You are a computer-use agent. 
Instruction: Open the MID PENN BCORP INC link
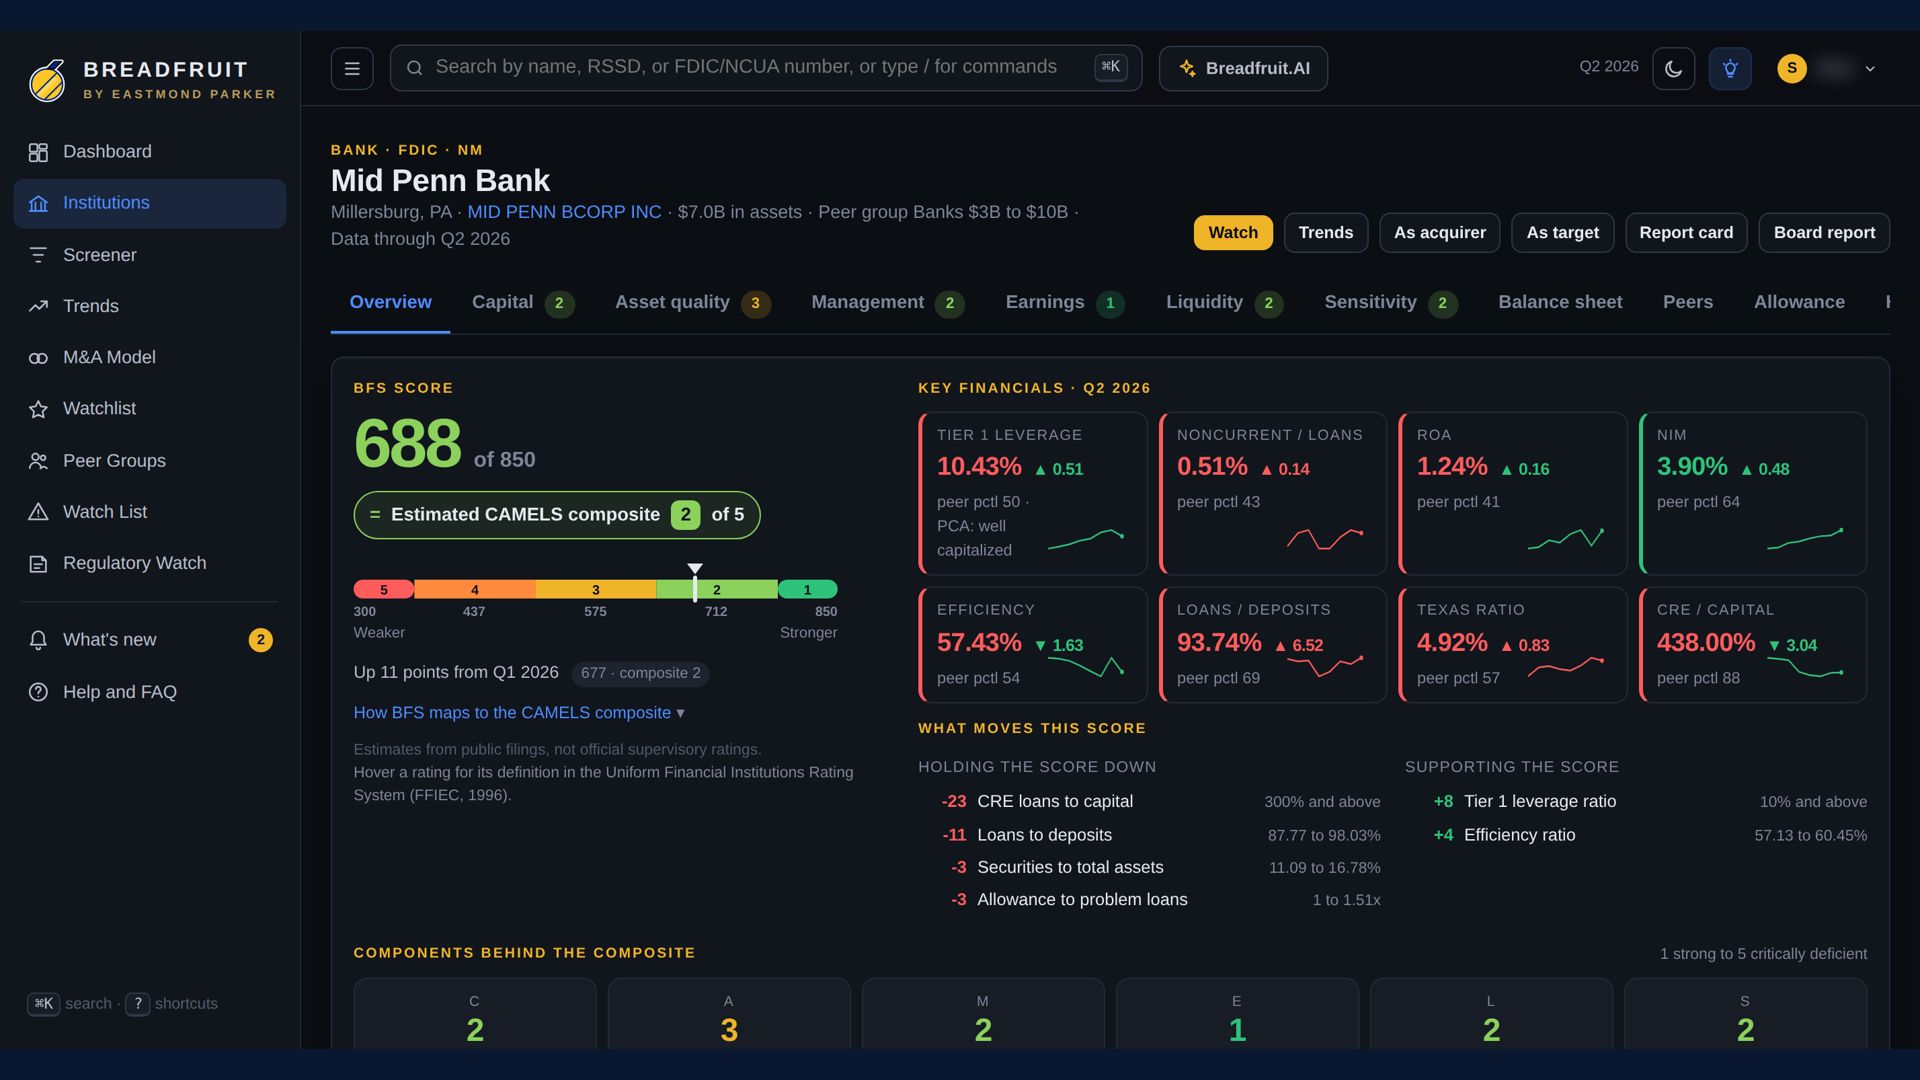[x=564, y=213]
